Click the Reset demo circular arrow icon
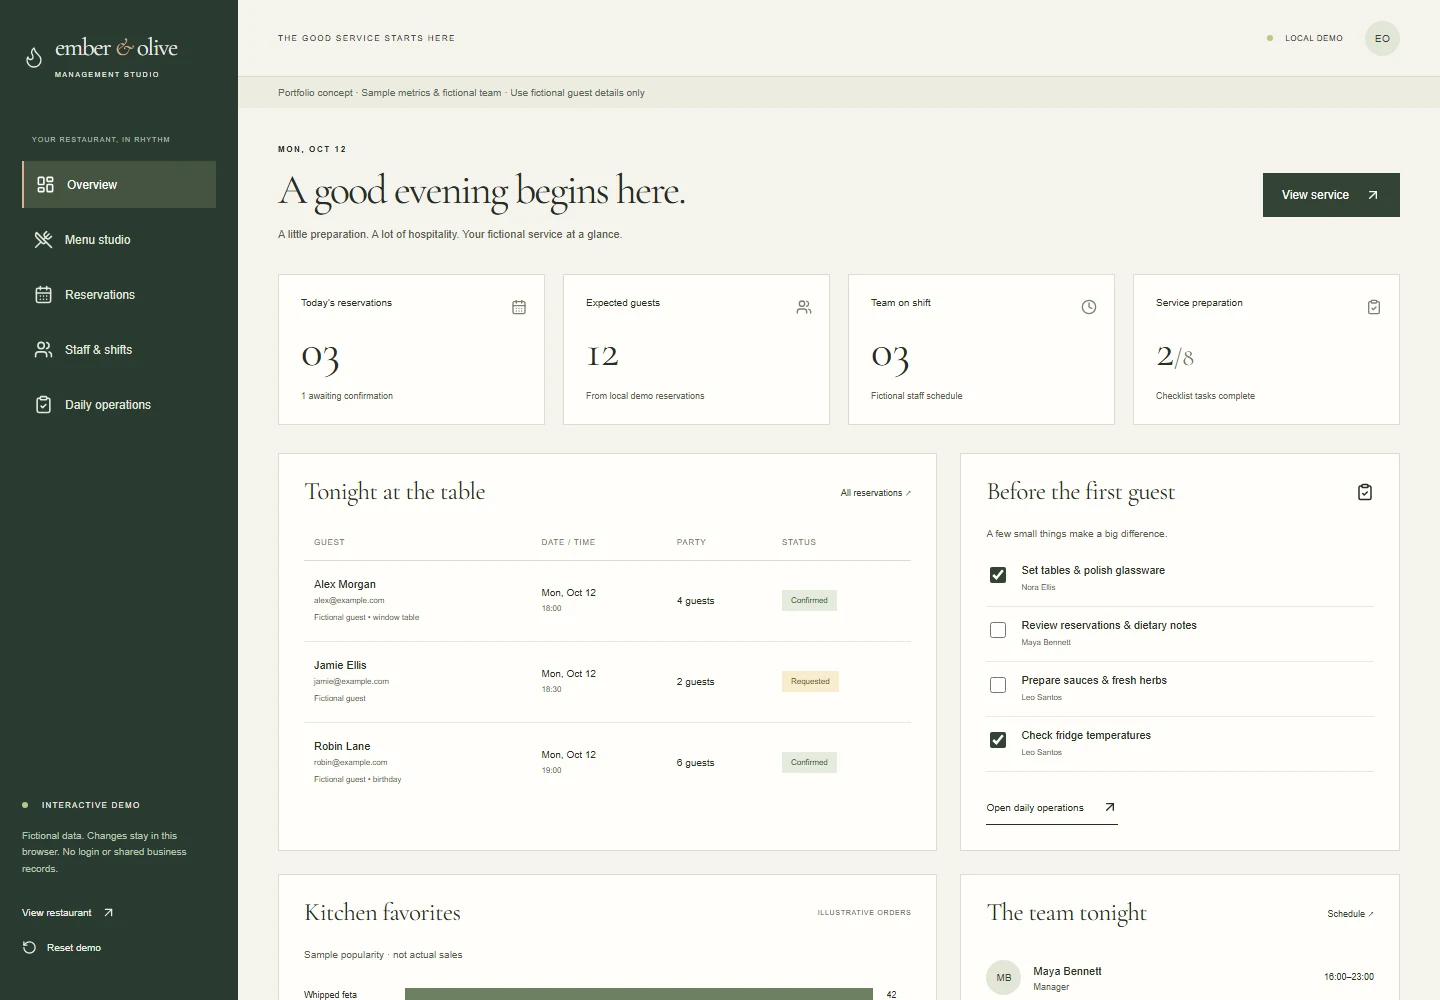1440x1000 pixels. pyautogui.click(x=29, y=948)
